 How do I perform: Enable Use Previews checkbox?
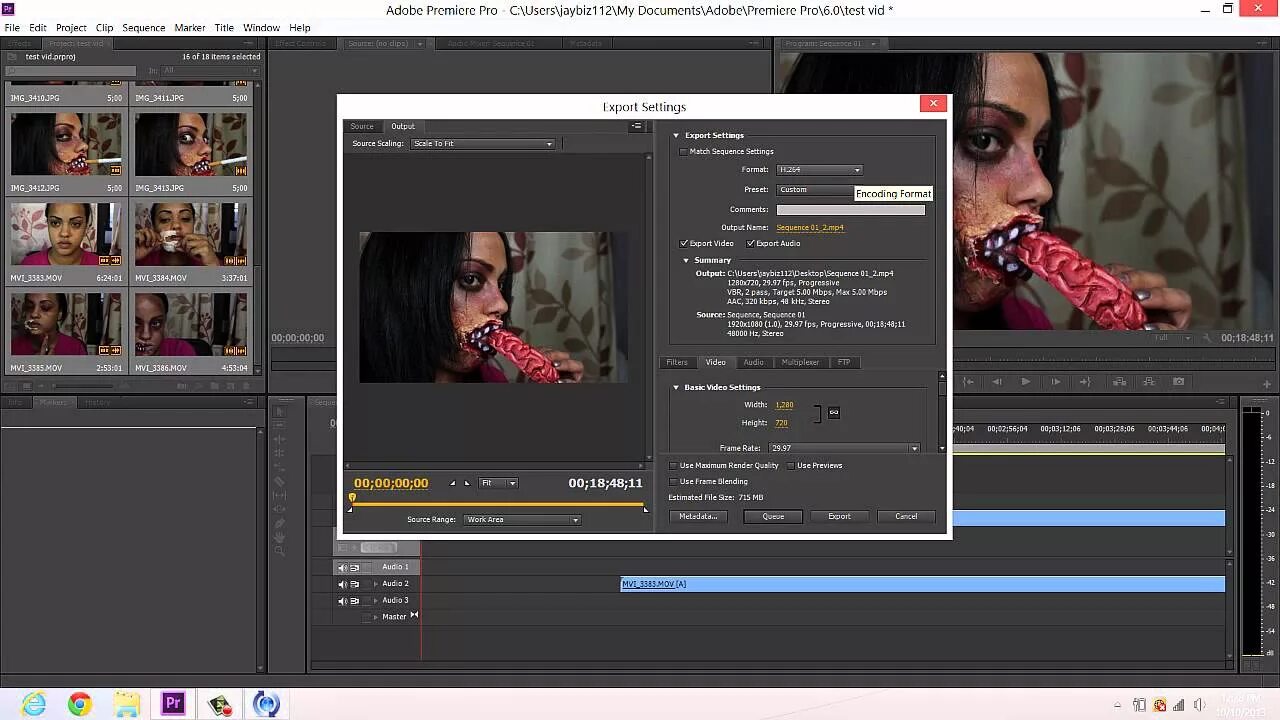pos(790,466)
